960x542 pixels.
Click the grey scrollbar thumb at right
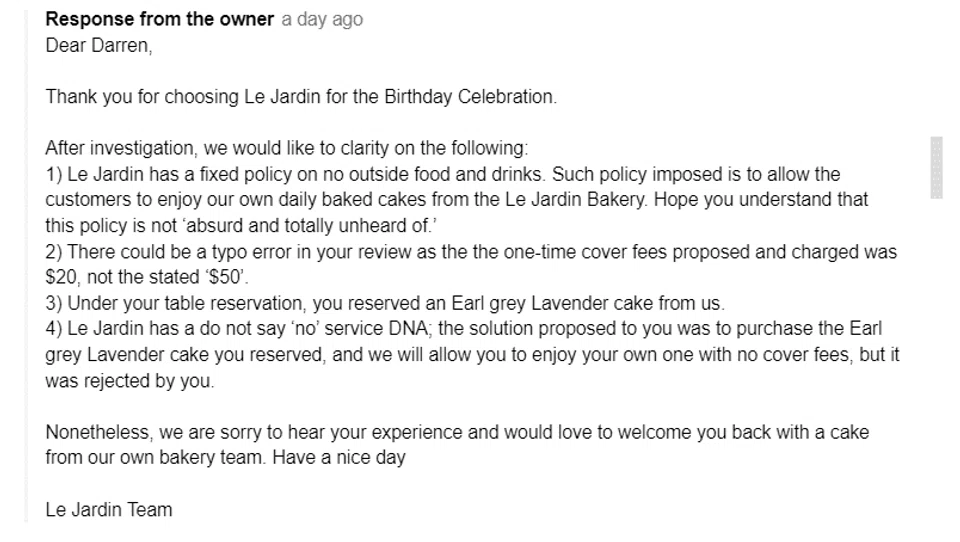coord(936,167)
